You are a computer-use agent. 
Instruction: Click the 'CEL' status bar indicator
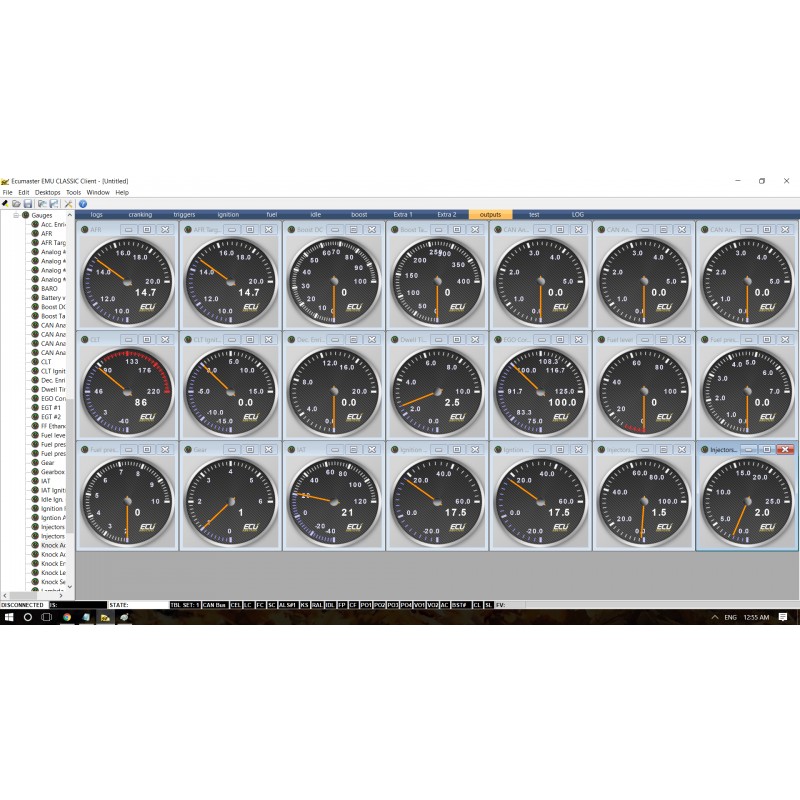pos(235,605)
